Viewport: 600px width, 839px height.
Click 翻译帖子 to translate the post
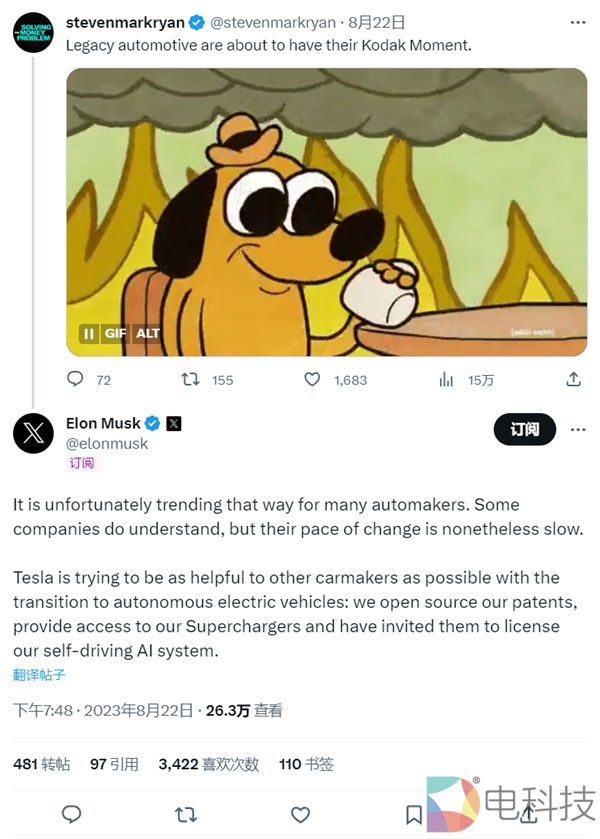pyautogui.click(x=39, y=675)
